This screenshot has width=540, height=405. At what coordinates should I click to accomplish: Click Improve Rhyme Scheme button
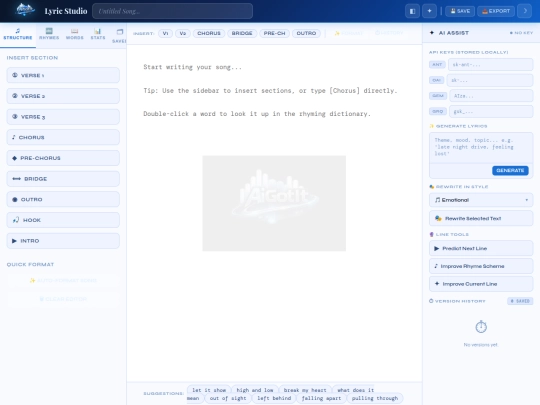(481, 266)
